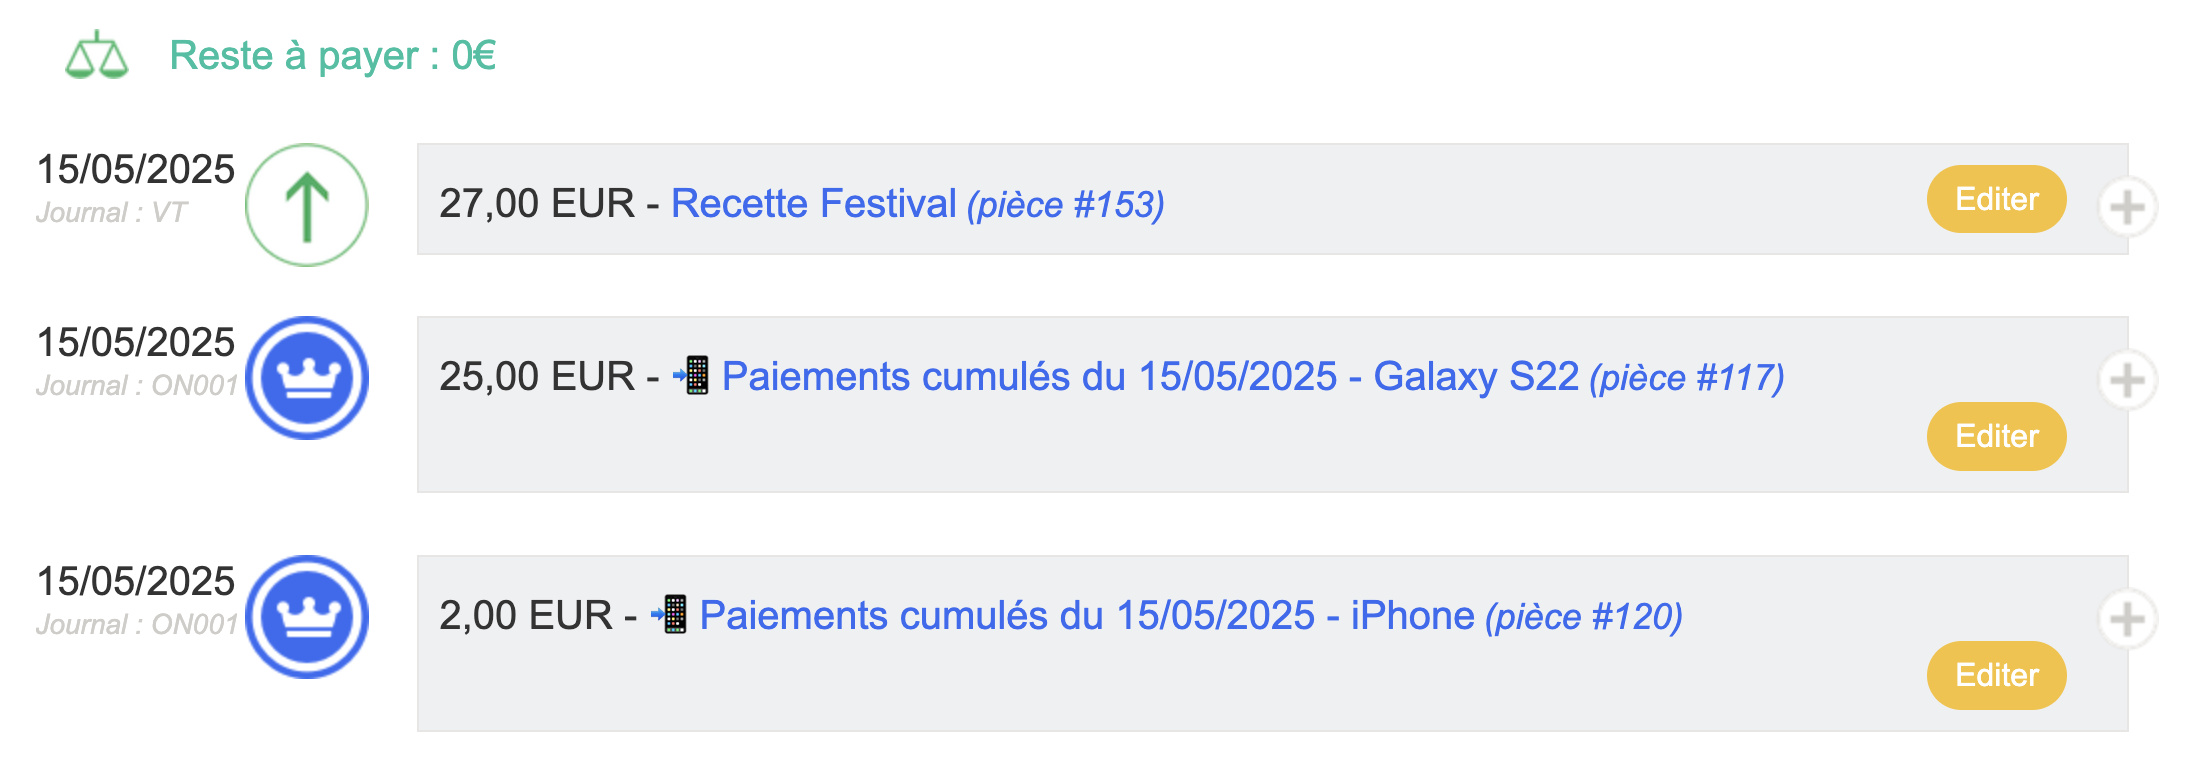Viewport: 2185px width, 780px height.
Task: Click the Reste à payer : 0€ label
Action: coord(333,56)
